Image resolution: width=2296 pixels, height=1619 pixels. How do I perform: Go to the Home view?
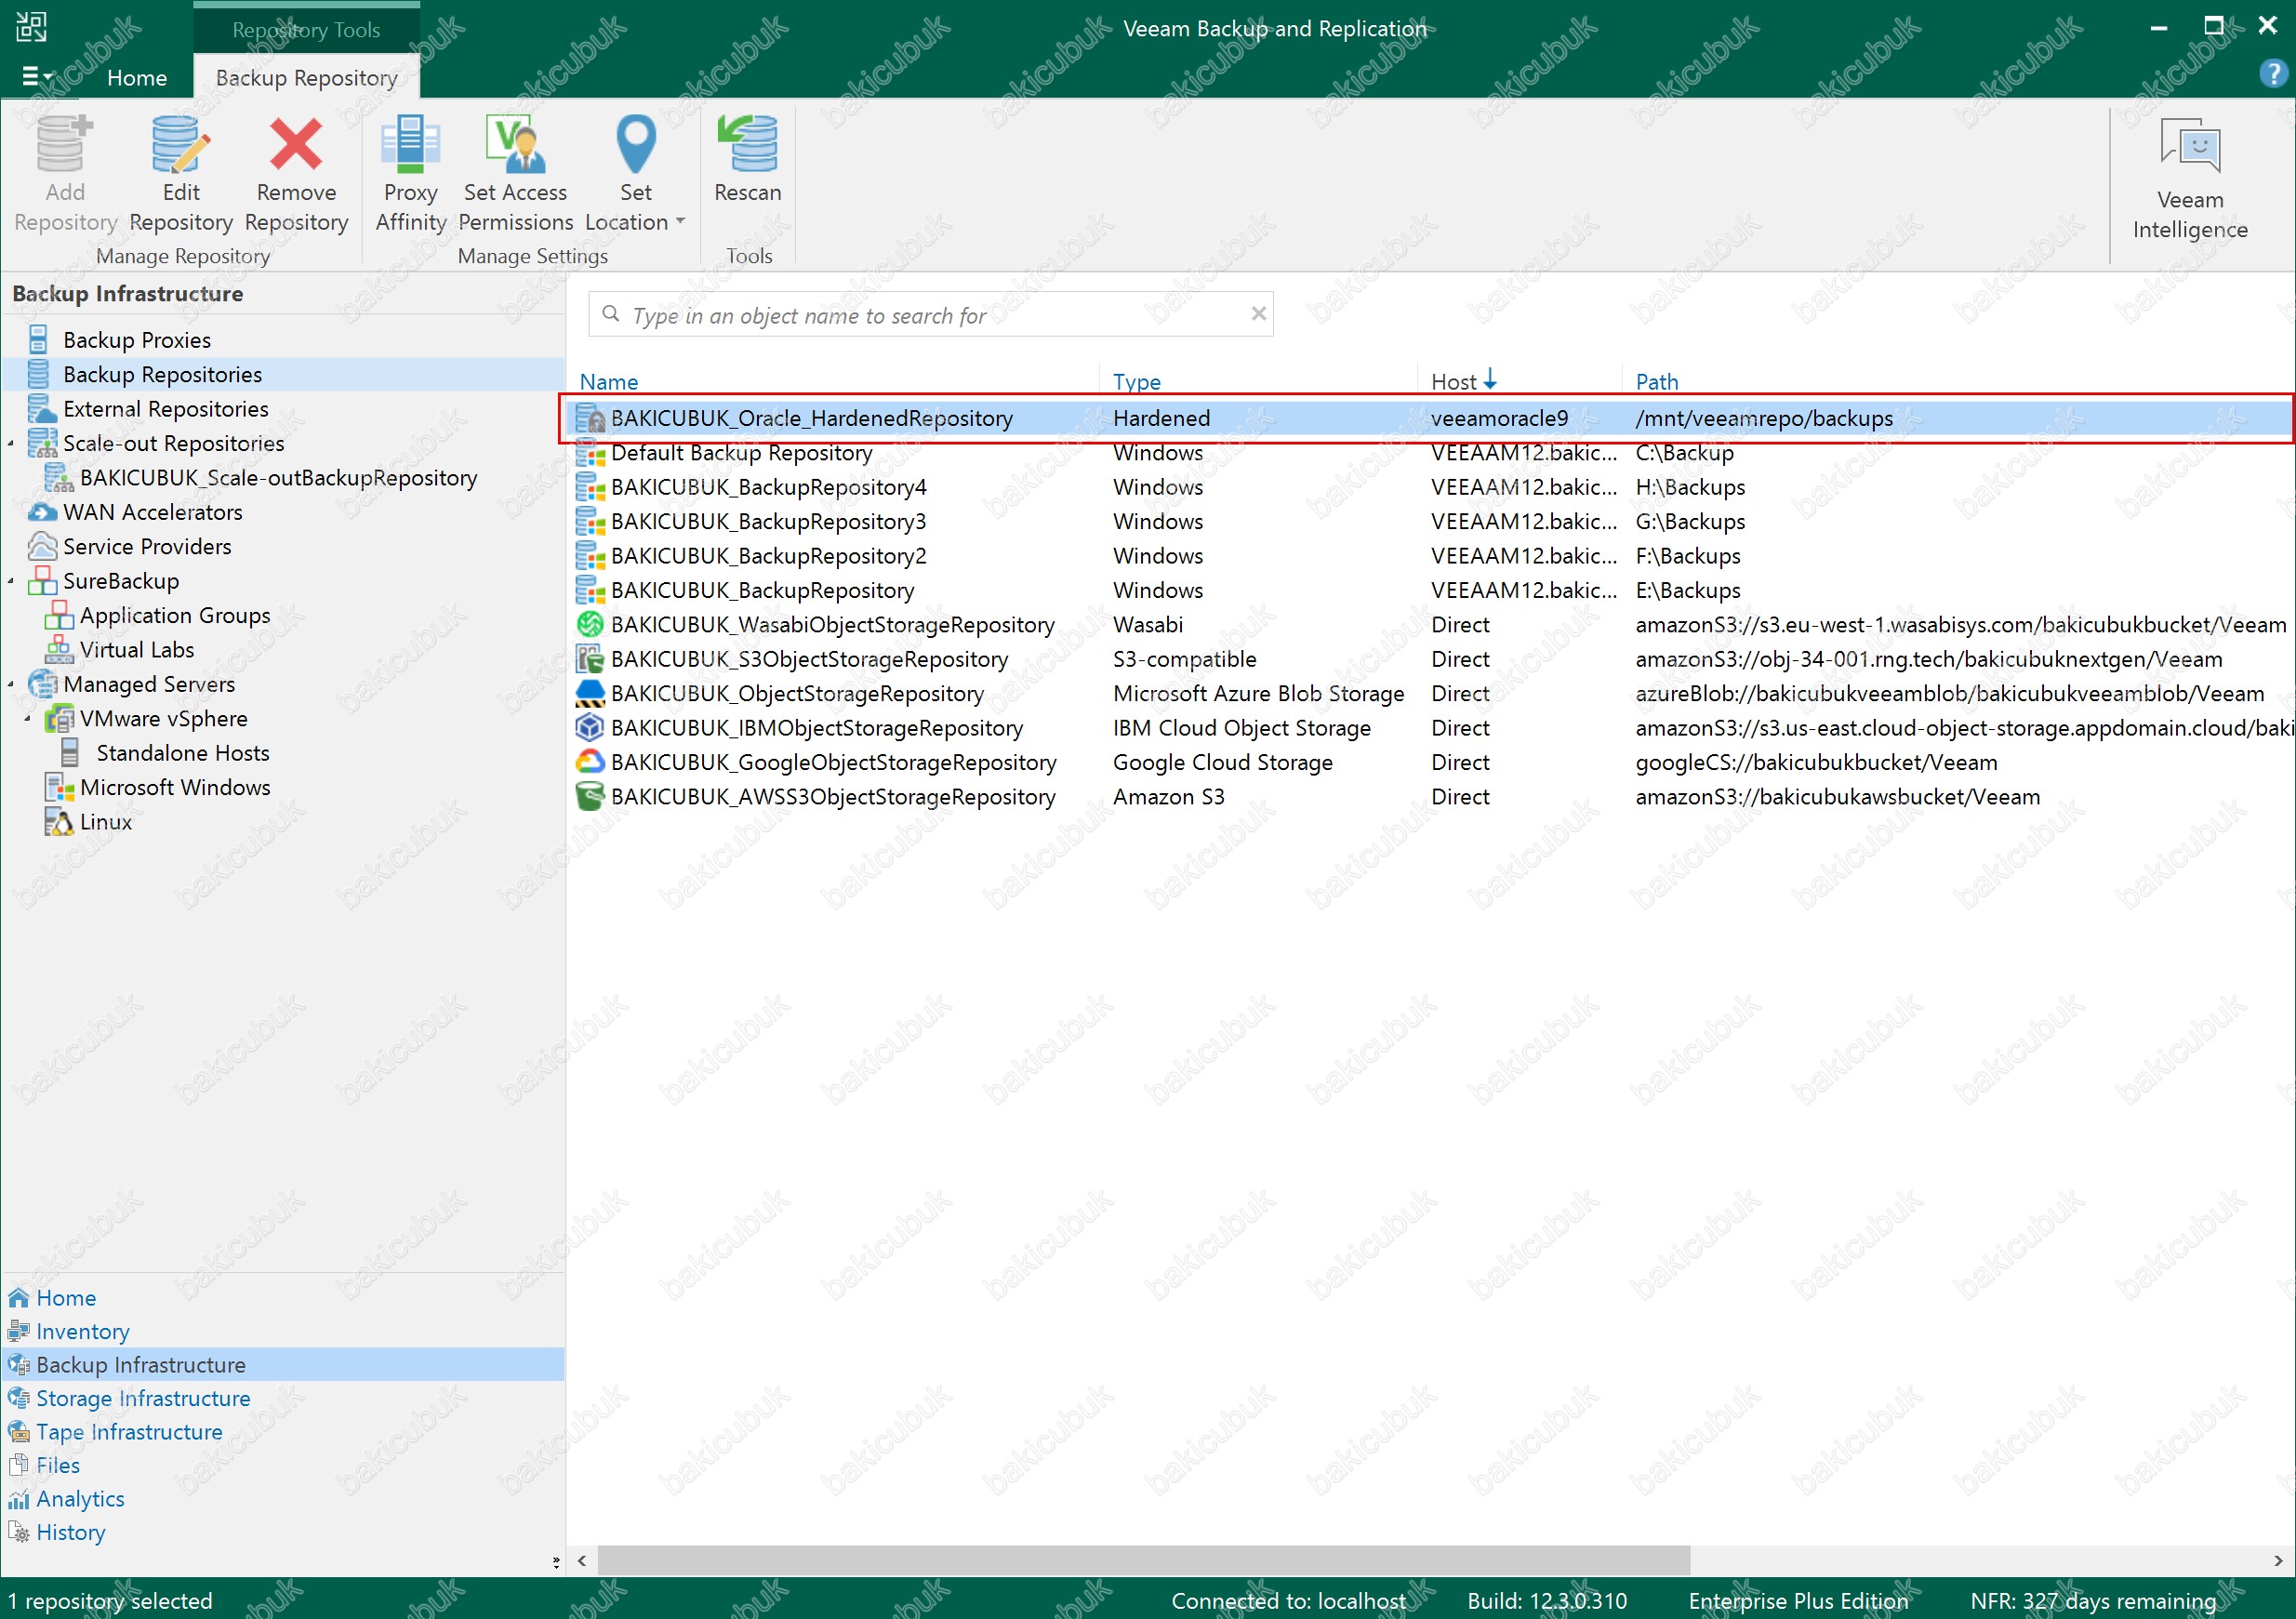[66, 1298]
